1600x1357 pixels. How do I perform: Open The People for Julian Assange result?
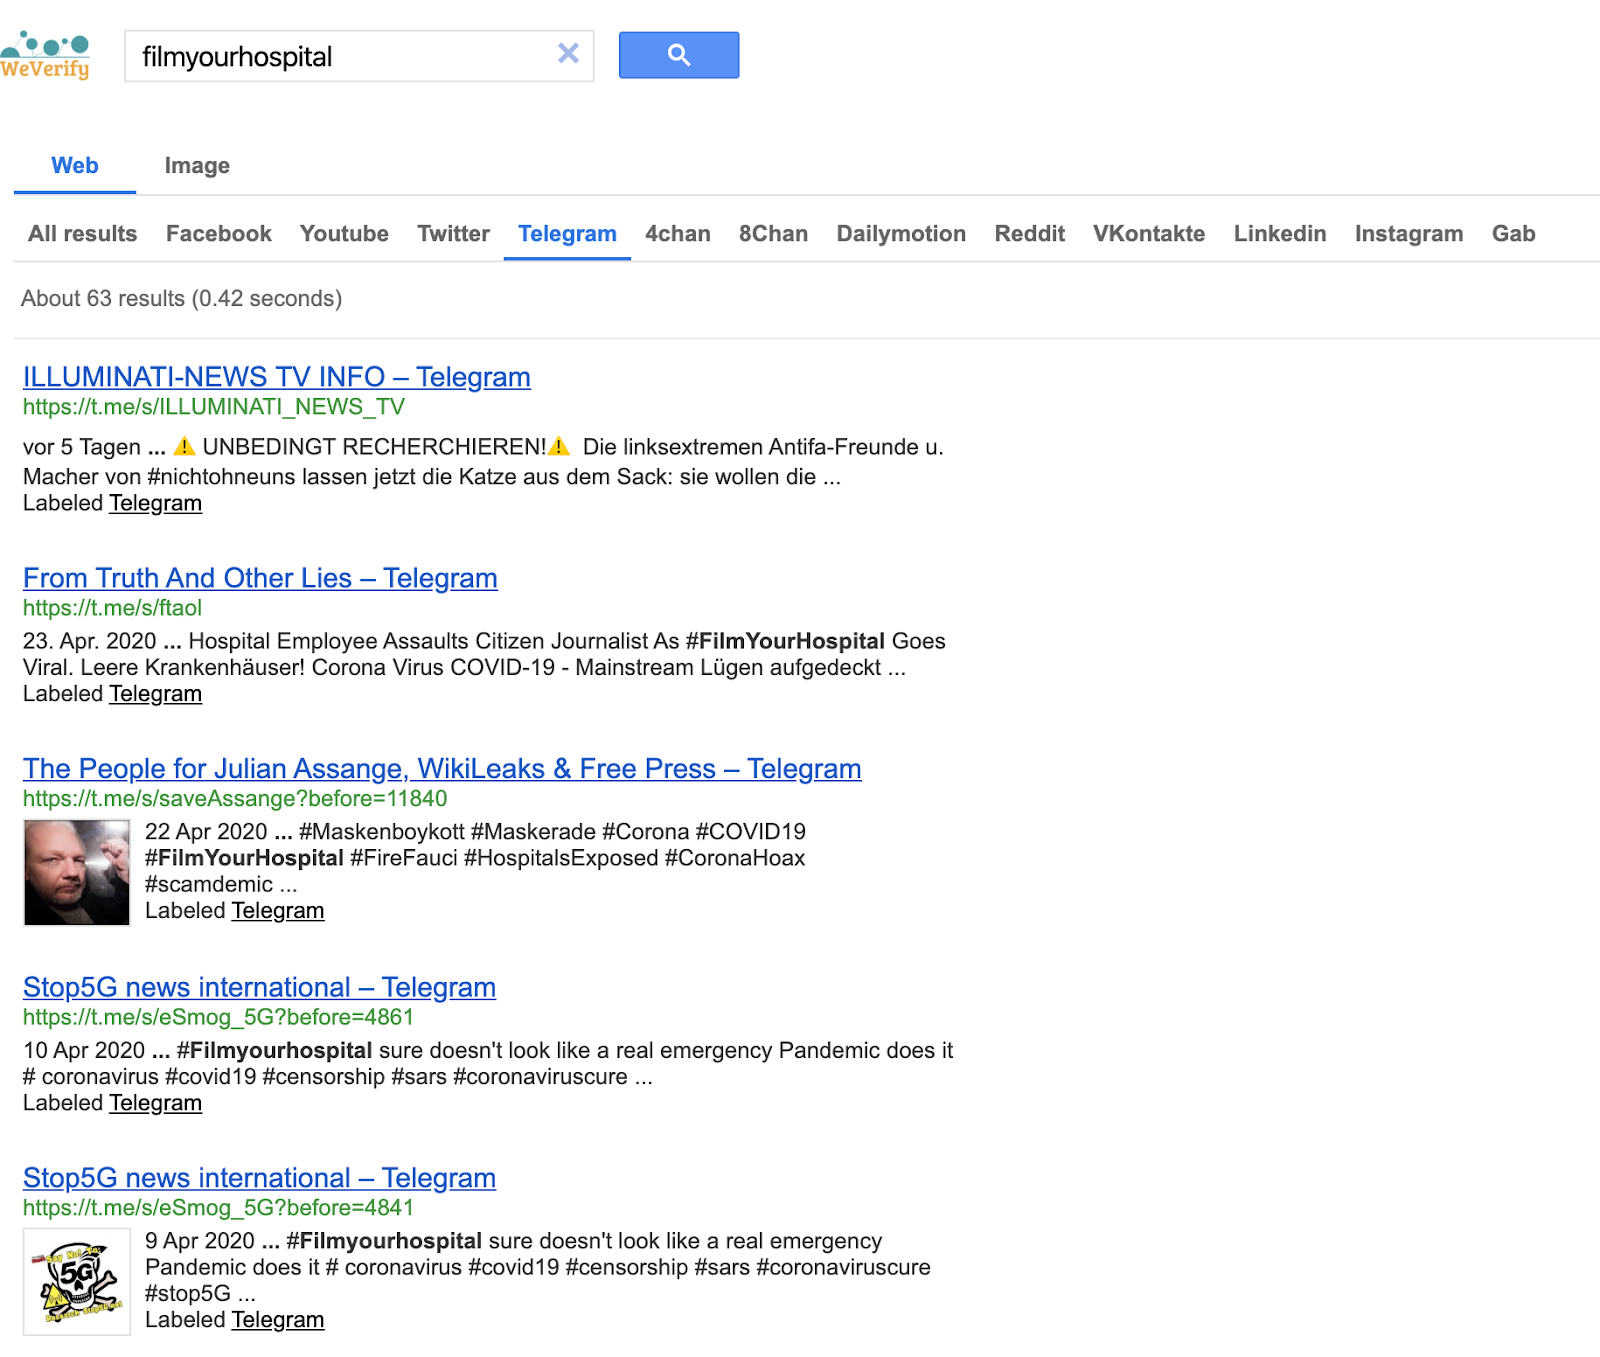[442, 769]
